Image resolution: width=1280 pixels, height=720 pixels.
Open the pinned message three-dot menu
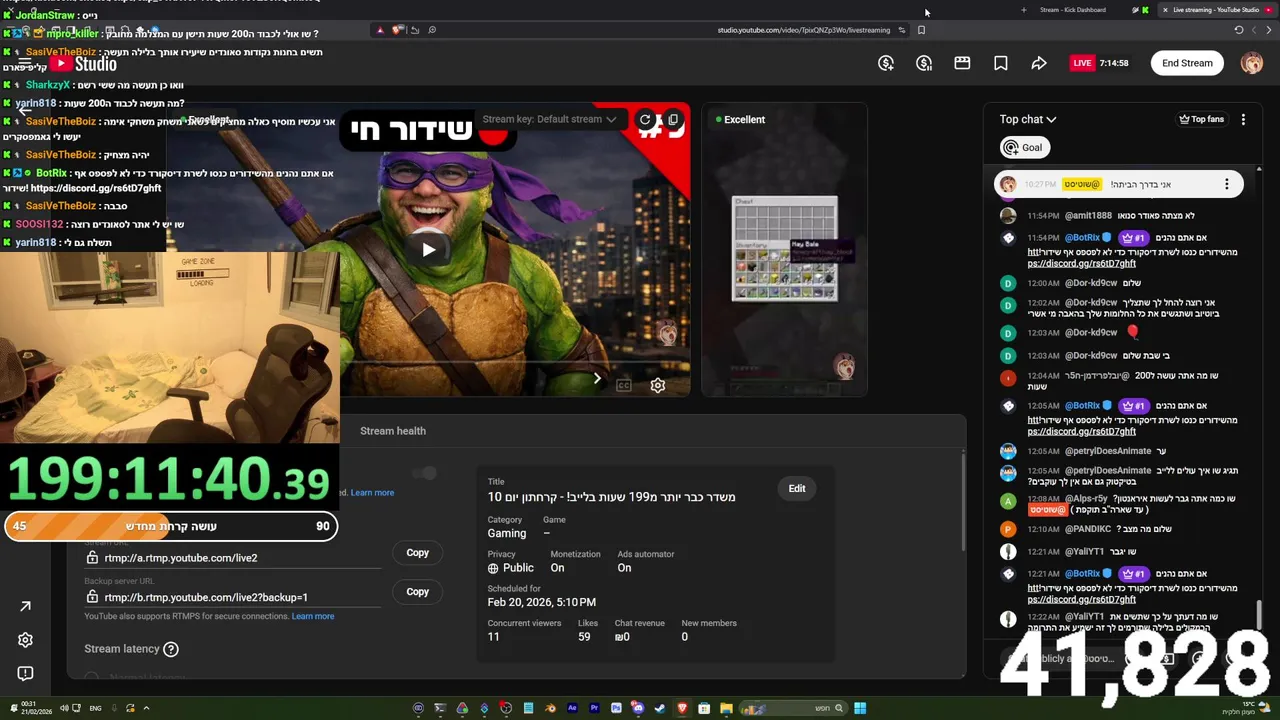(x=1227, y=184)
